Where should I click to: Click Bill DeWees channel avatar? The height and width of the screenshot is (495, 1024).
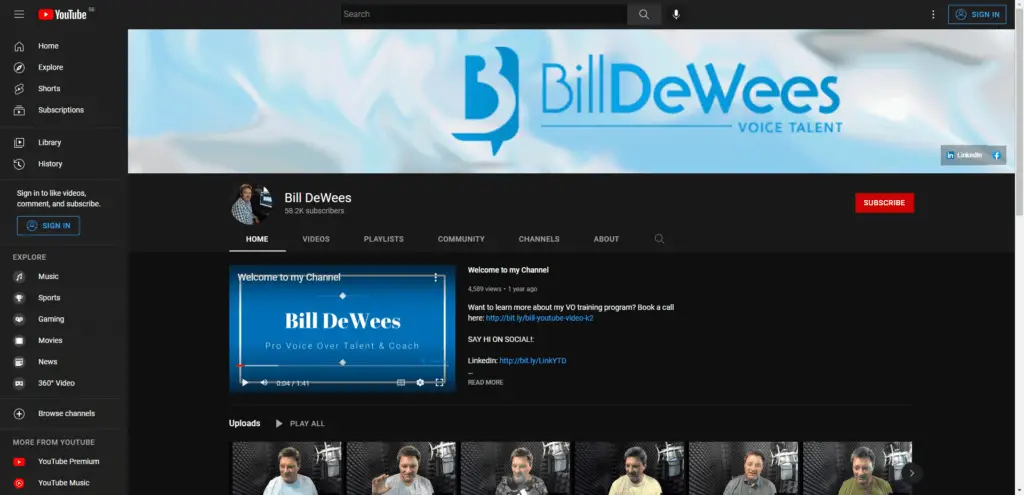coord(251,204)
